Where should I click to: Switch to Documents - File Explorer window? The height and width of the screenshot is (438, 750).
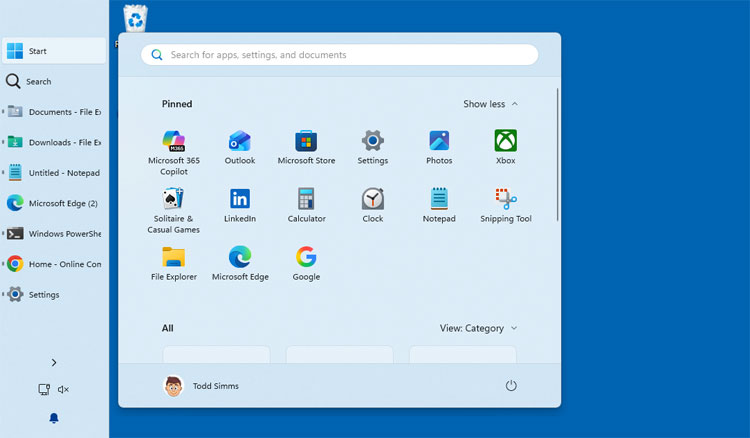54,112
